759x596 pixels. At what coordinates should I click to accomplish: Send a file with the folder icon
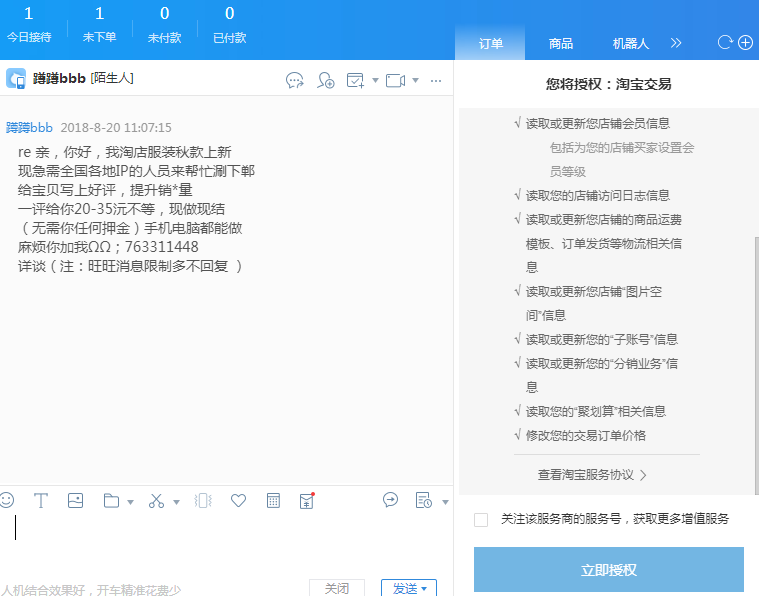click(x=111, y=501)
